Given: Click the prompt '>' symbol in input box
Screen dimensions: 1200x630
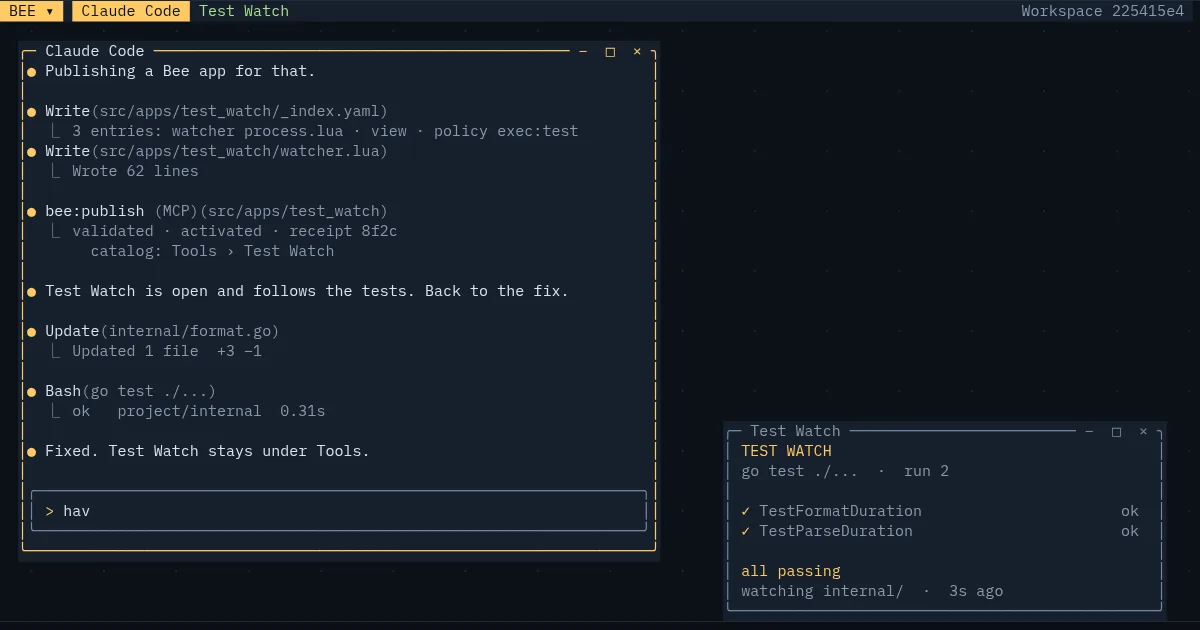Looking at the screenshot, I should click(x=50, y=511).
